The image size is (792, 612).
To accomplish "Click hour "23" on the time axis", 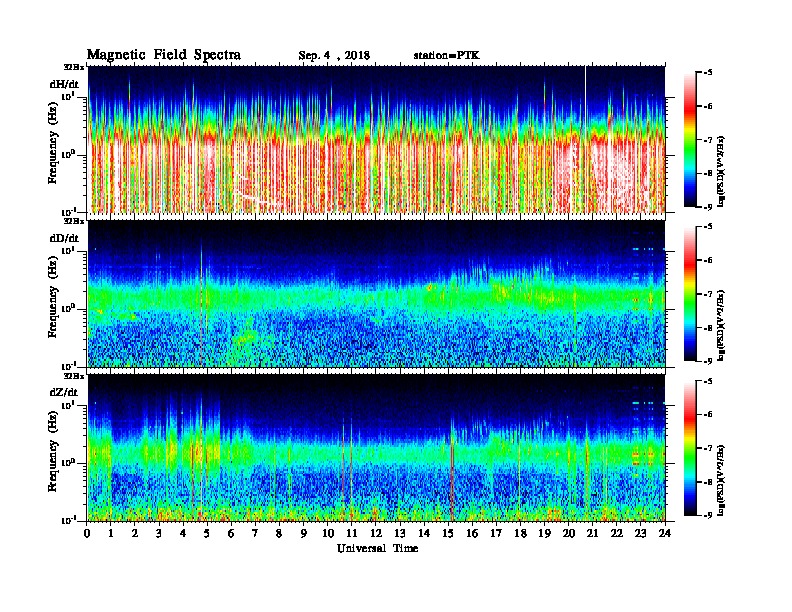I will click(x=641, y=533).
